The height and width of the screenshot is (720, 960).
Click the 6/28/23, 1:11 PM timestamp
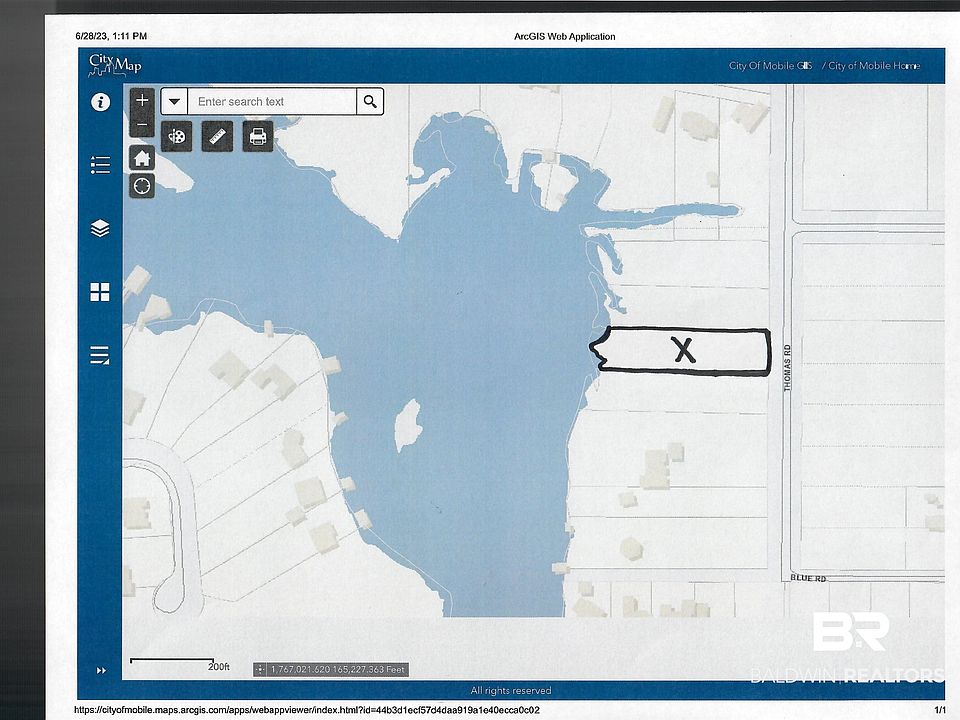[111, 36]
